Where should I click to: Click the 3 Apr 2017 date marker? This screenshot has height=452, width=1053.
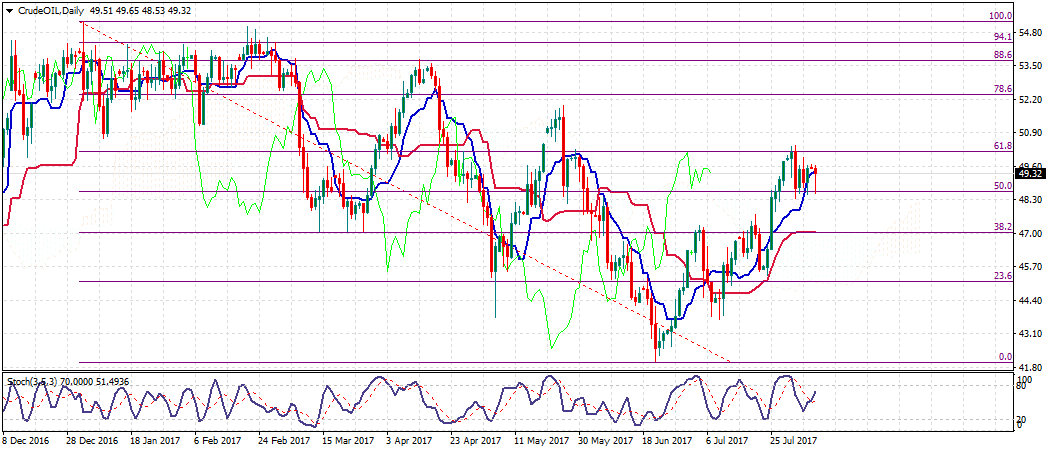click(410, 439)
